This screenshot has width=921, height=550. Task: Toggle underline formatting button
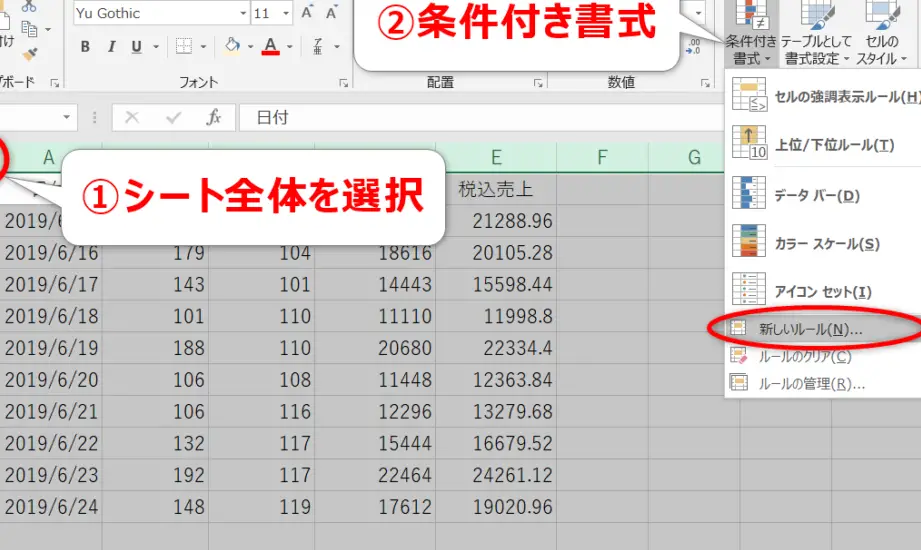pos(136,47)
